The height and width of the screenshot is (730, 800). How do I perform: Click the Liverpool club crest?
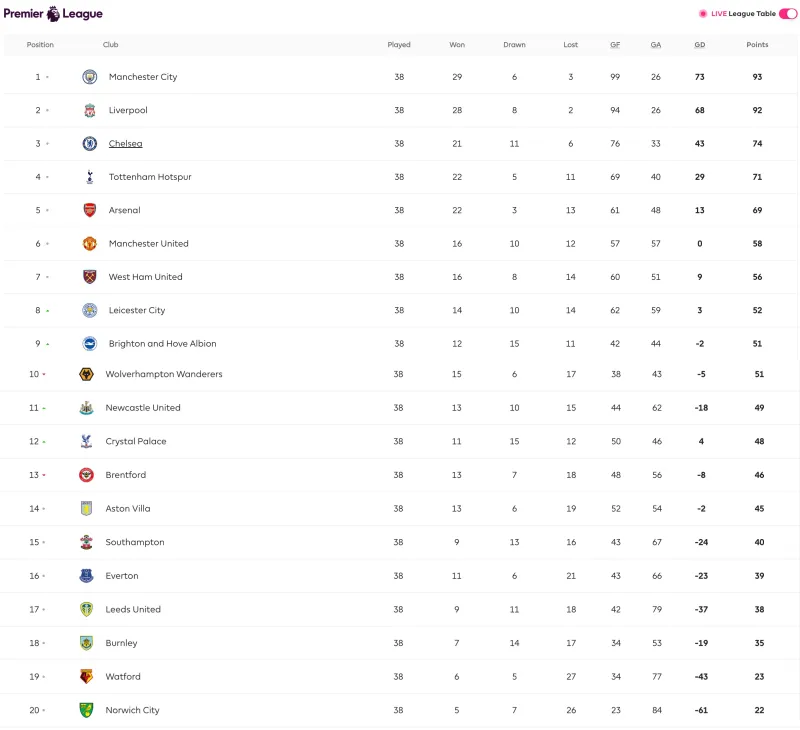coord(90,110)
